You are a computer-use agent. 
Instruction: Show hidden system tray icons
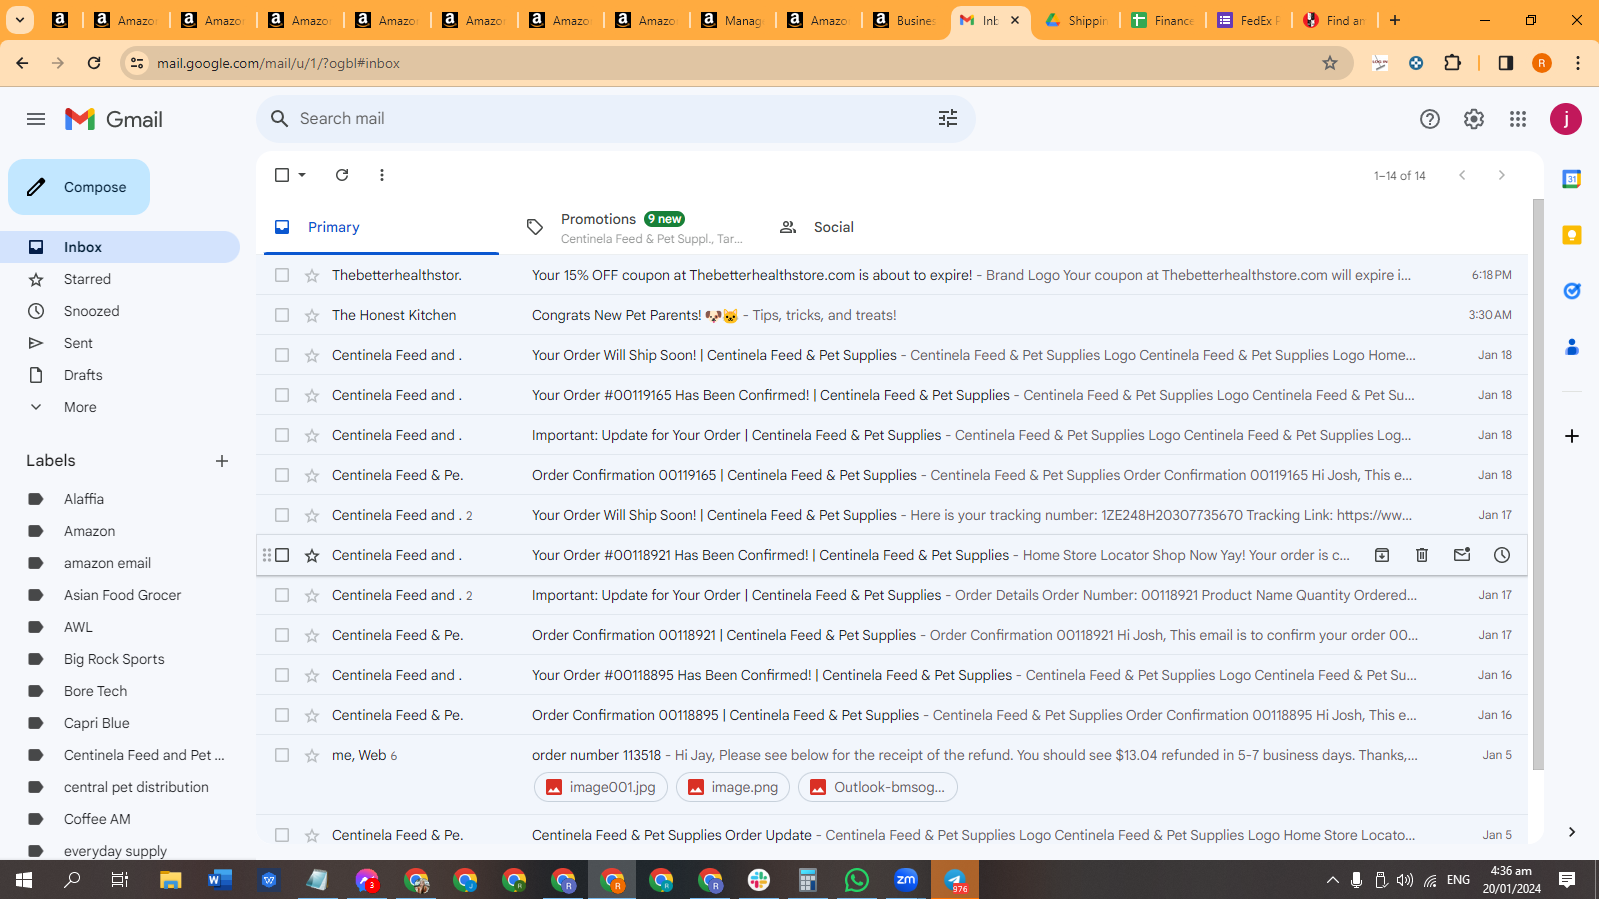[x=1332, y=880]
